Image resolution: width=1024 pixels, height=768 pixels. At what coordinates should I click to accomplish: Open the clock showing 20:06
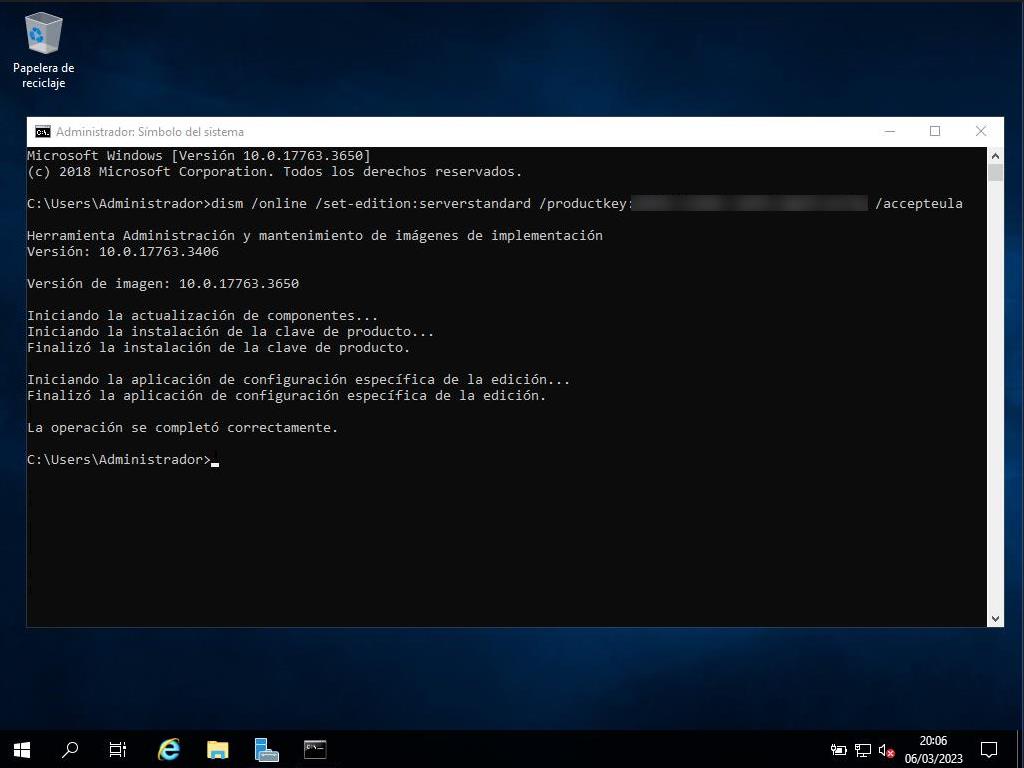pos(933,749)
